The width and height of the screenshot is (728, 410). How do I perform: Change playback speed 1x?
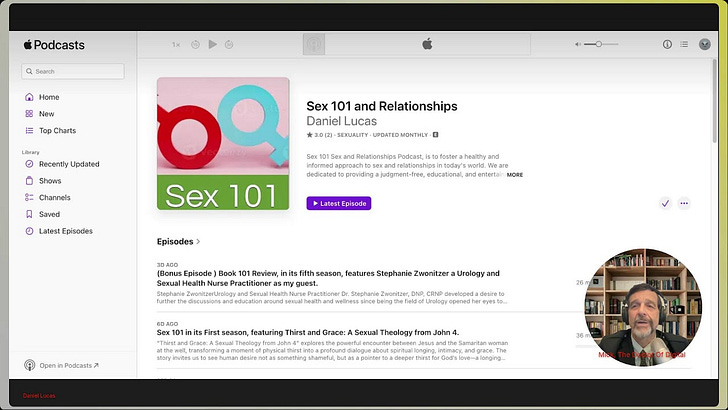(176, 45)
